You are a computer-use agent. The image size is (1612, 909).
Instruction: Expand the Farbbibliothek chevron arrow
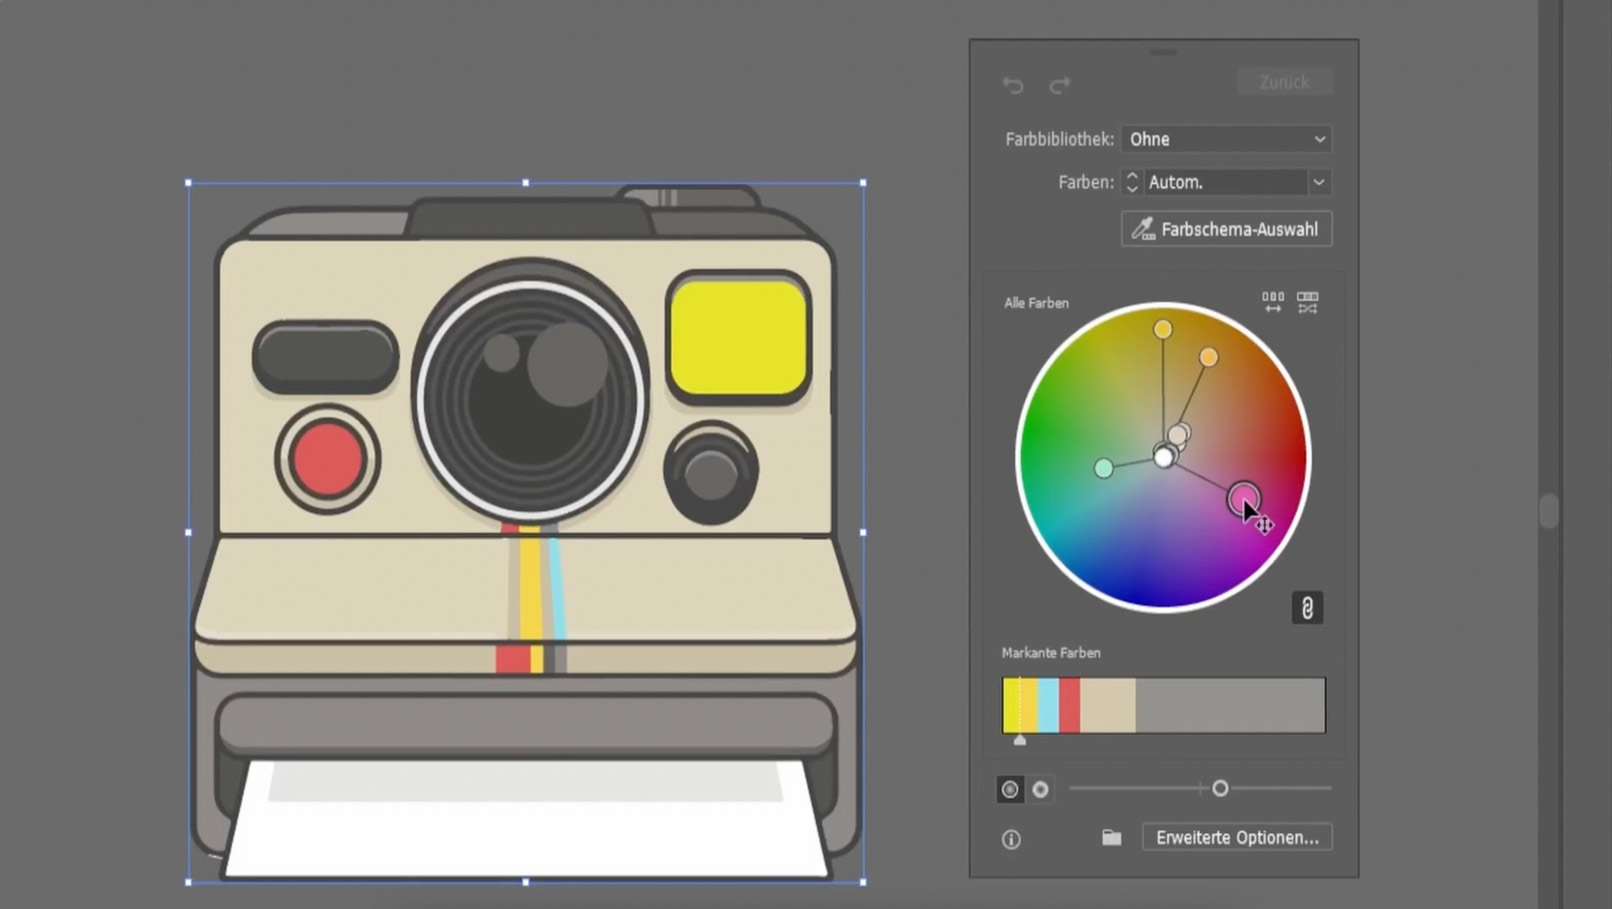pos(1320,139)
